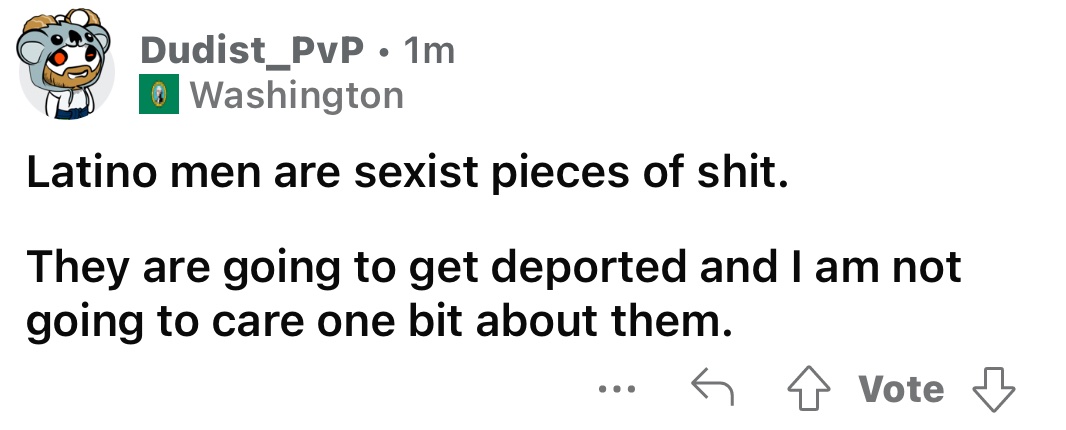
Task: Click the second paragraph of the comment
Action: (x=494, y=295)
